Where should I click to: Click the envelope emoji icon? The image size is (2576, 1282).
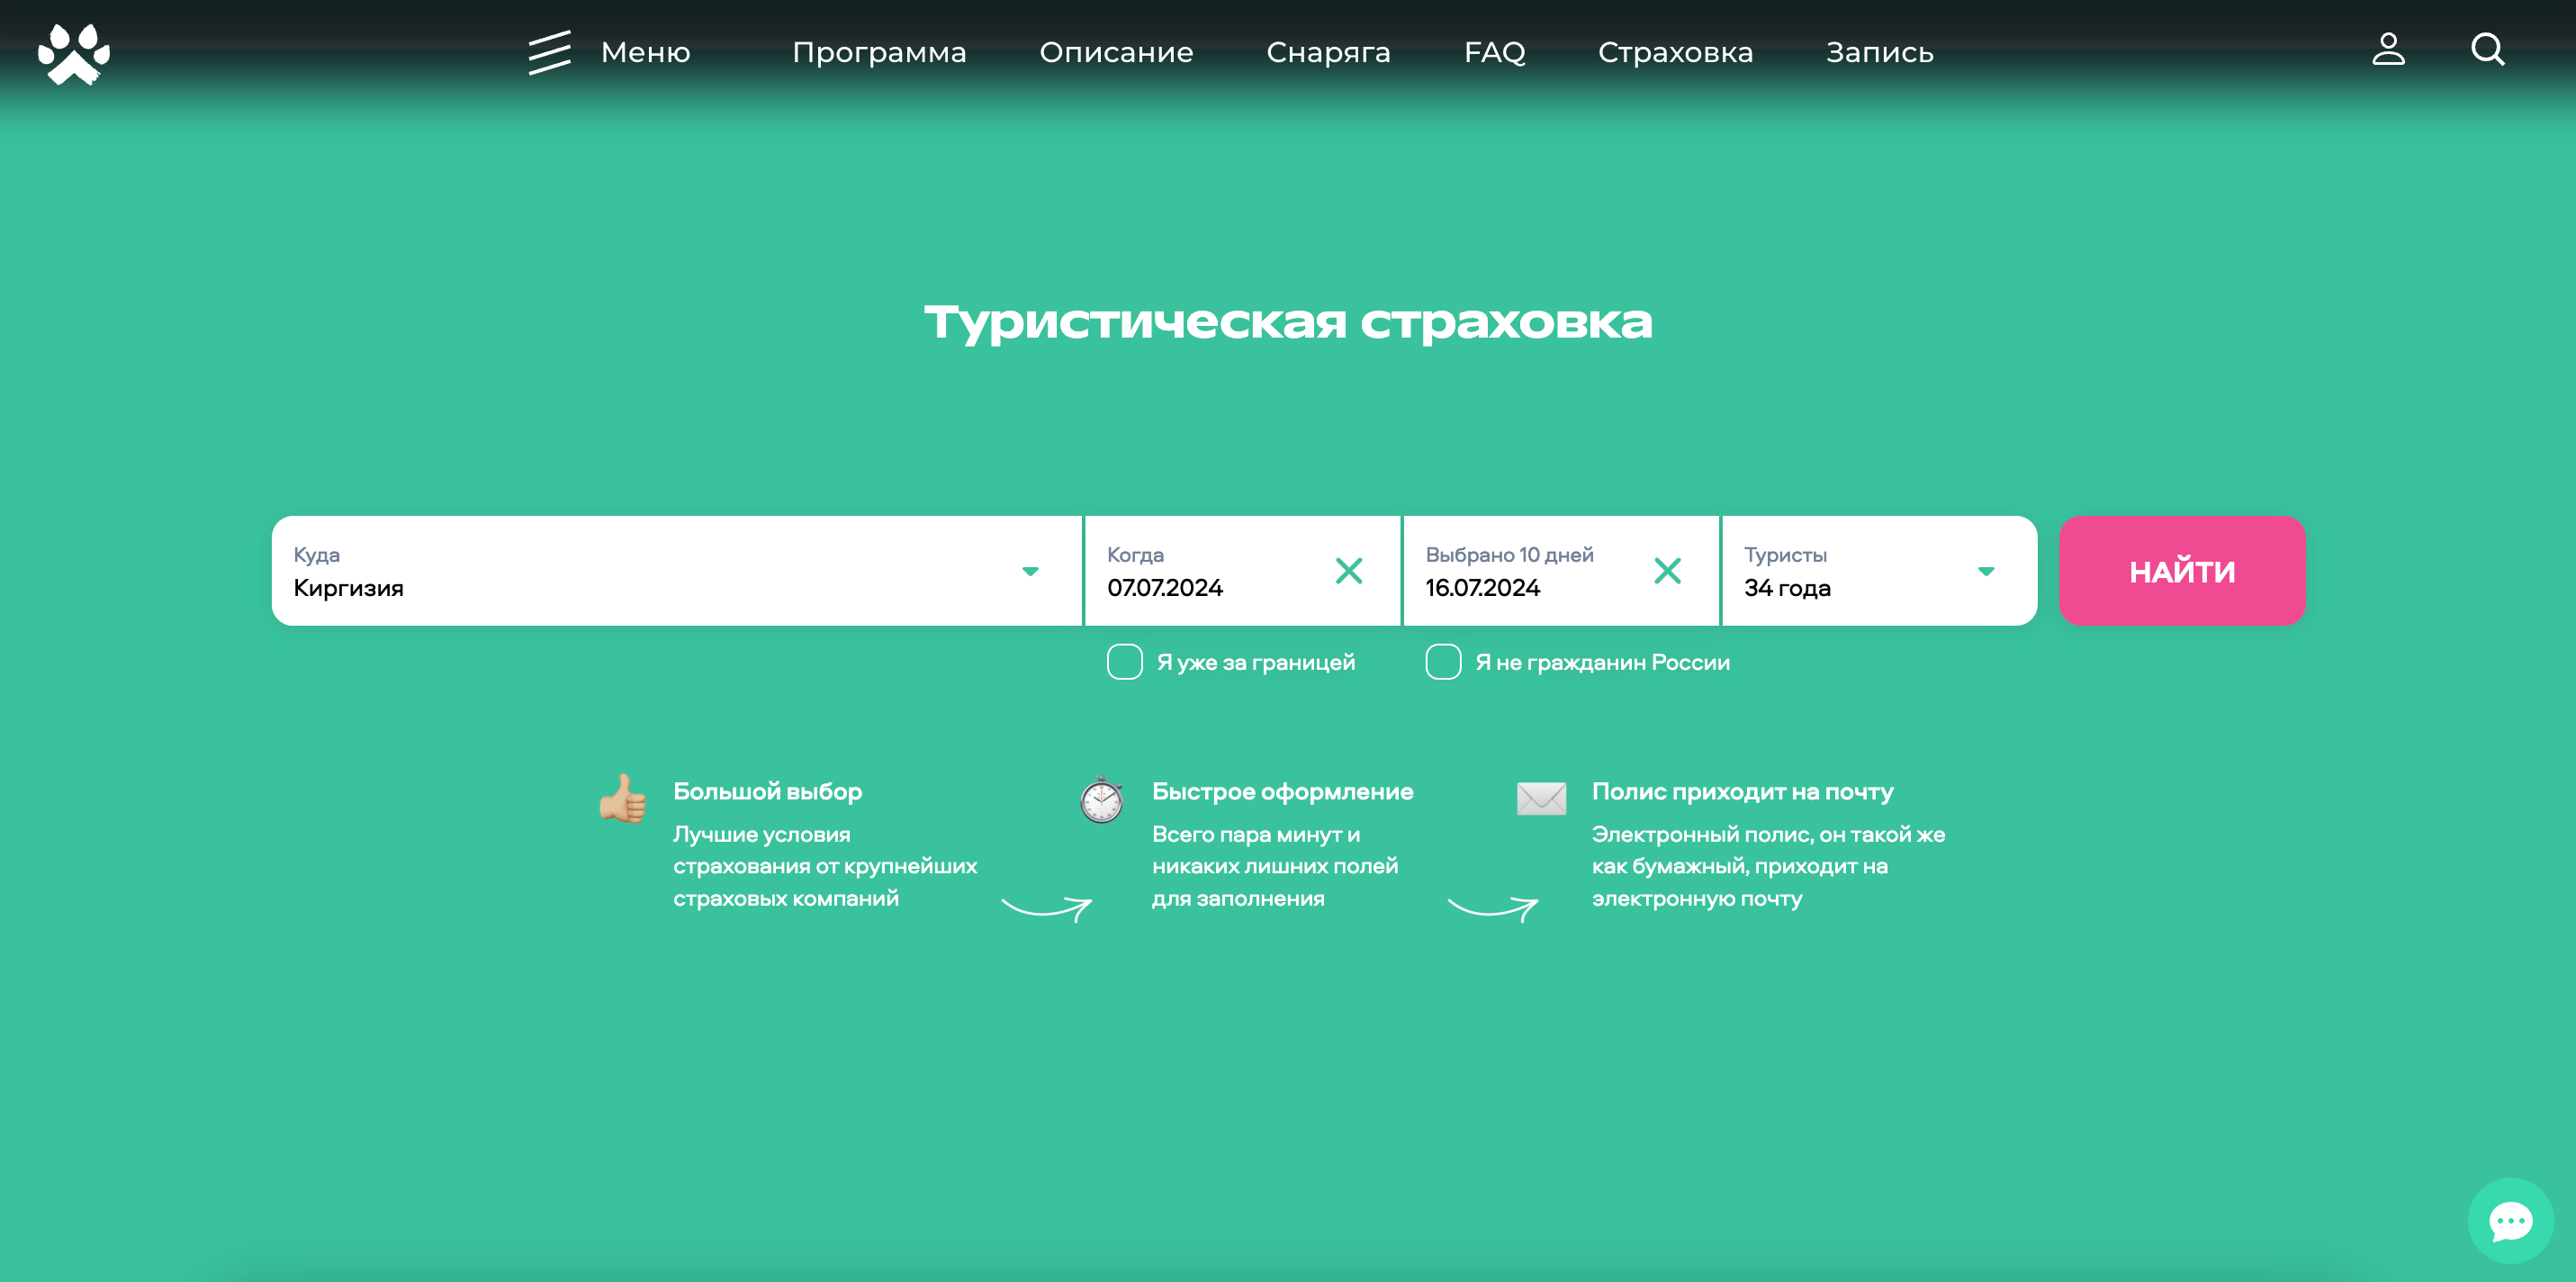1541,799
